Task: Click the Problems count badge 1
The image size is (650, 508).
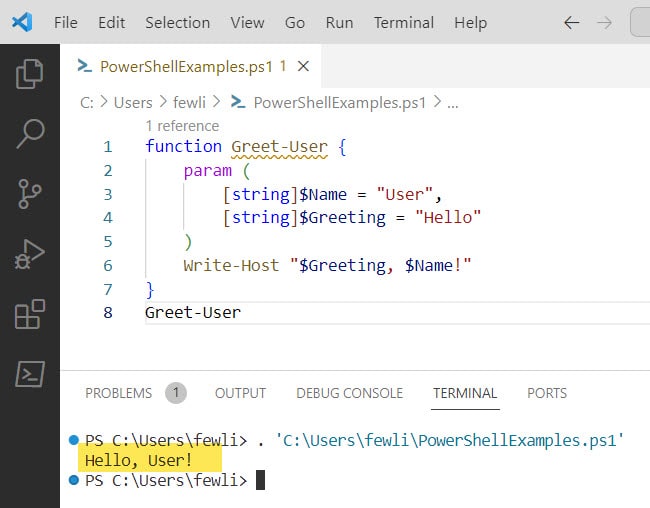Action: (x=176, y=393)
